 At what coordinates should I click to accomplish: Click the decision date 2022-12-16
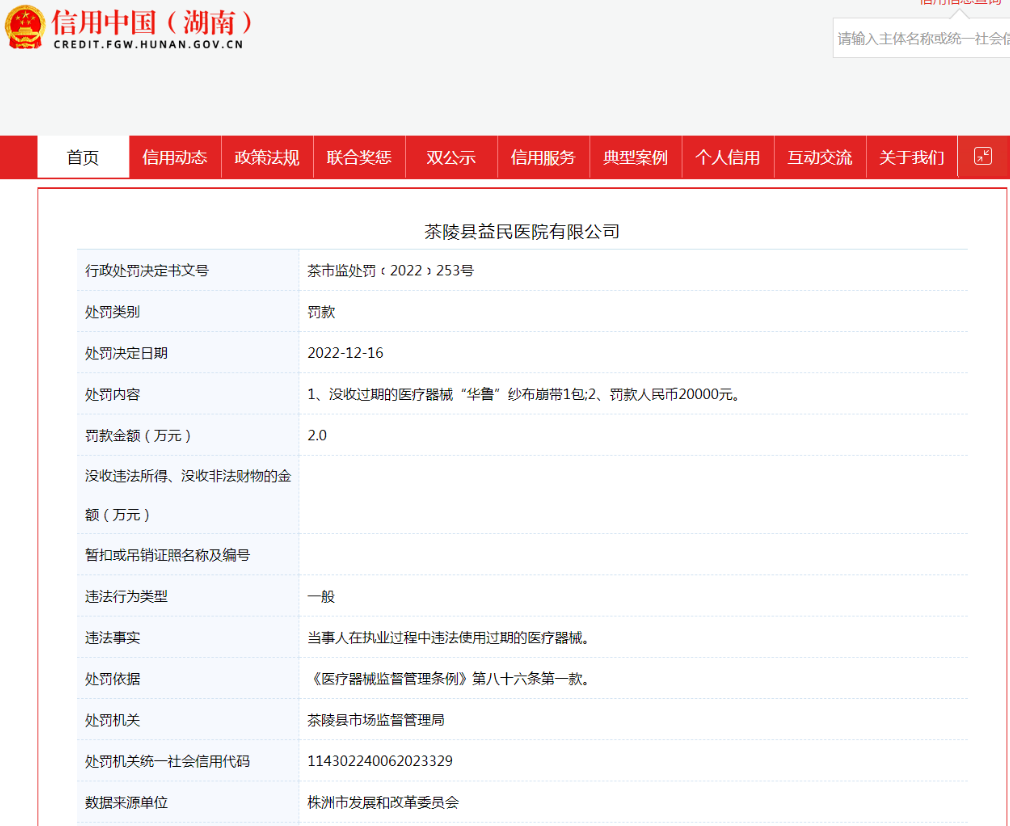click(x=345, y=353)
